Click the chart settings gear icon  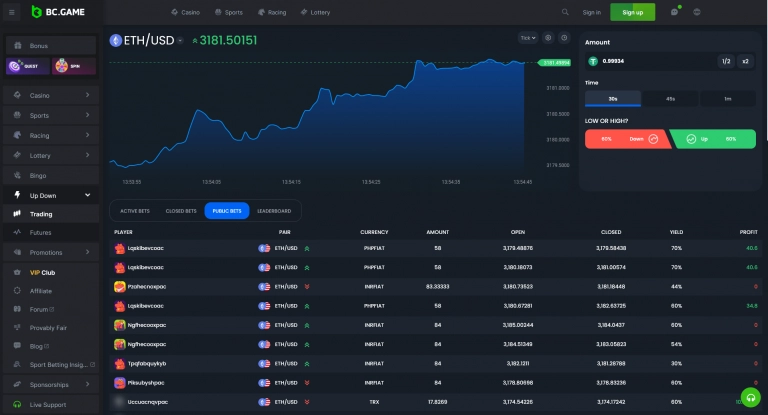(548, 38)
